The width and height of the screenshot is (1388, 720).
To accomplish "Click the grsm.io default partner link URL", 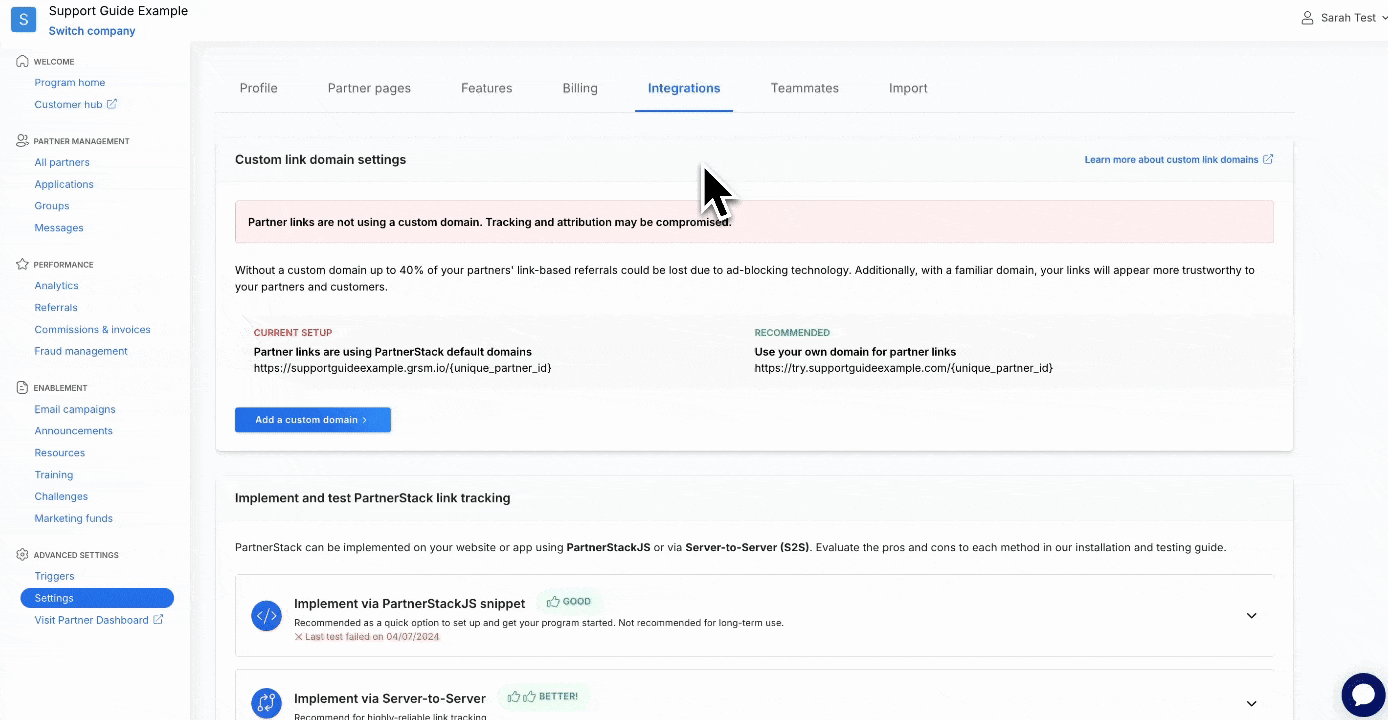I will pos(403,368).
